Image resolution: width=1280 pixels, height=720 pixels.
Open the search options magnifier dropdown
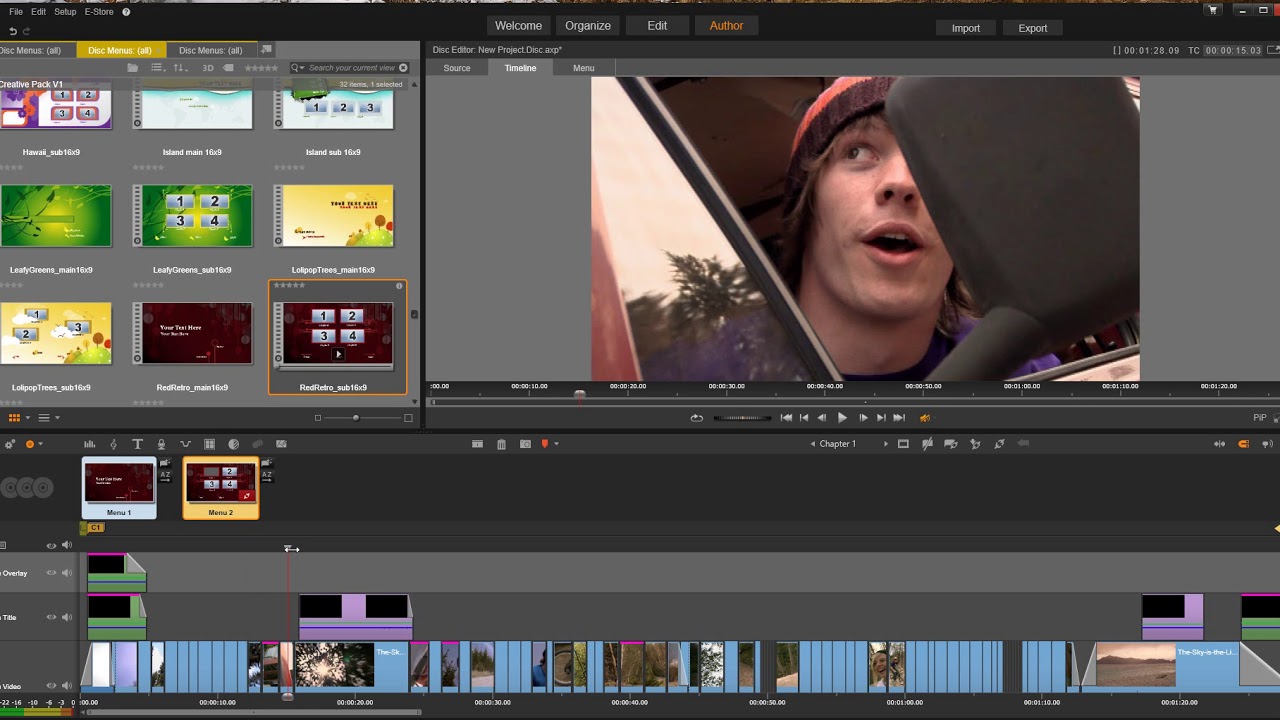point(298,68)
